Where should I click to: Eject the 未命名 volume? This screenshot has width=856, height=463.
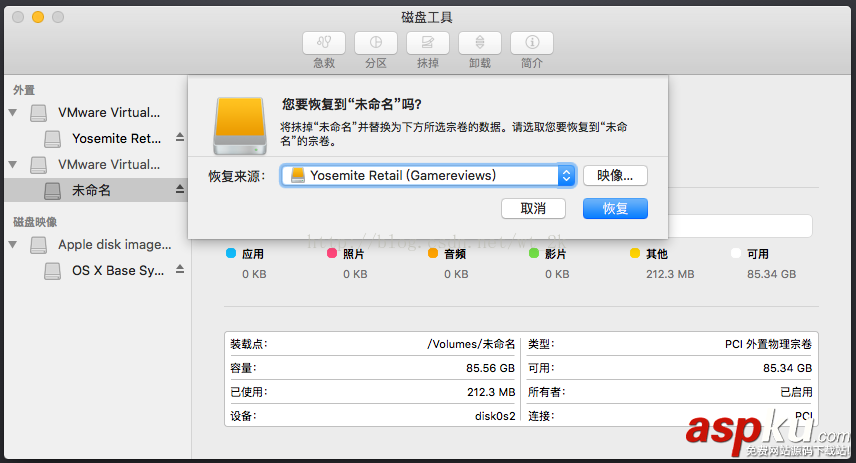pyautogui.click(x=180, y=189)
